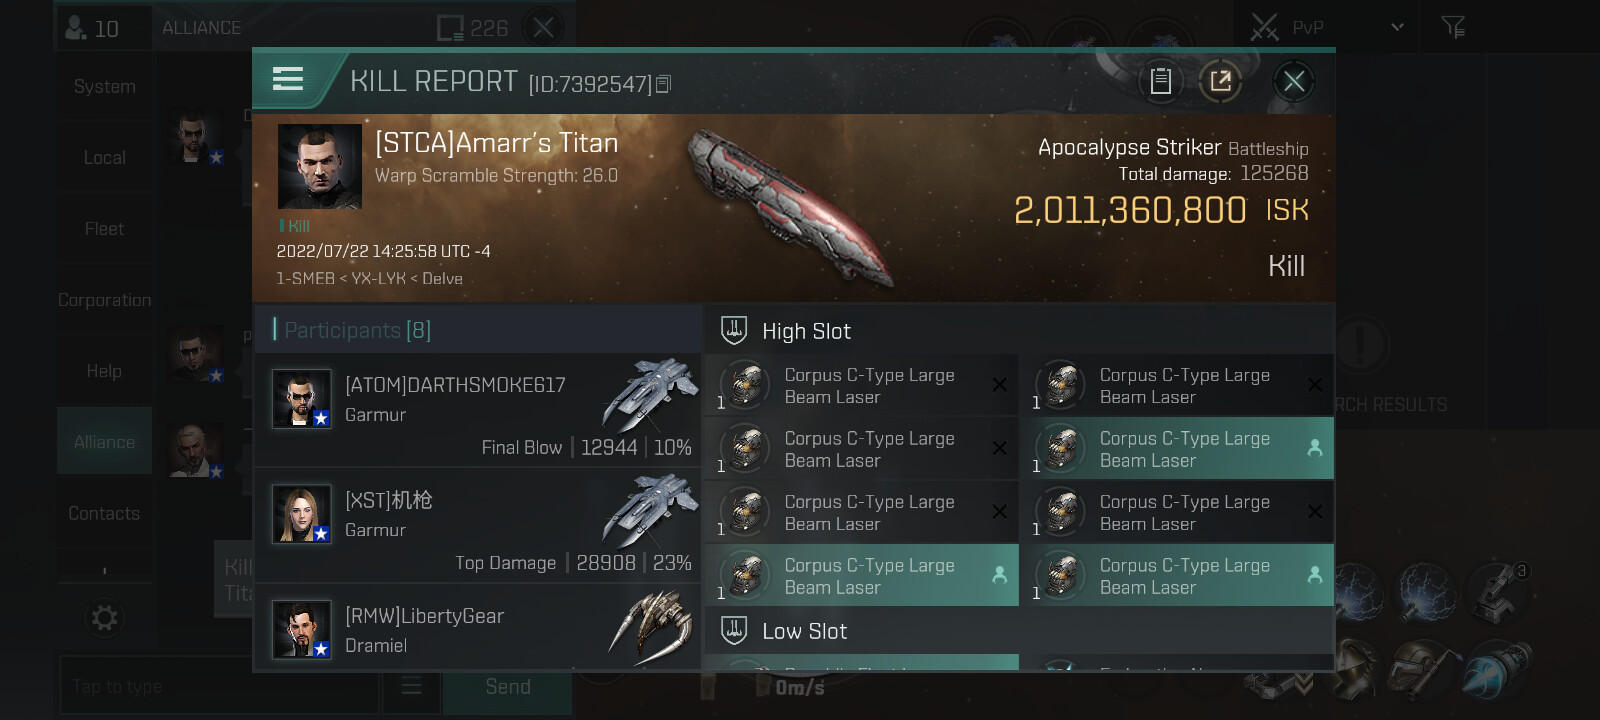The width and height of the screenshot is (1600, 720).
Task: Select the LibertyGear Dramiel participant row
Action: (x=478, y=629)
